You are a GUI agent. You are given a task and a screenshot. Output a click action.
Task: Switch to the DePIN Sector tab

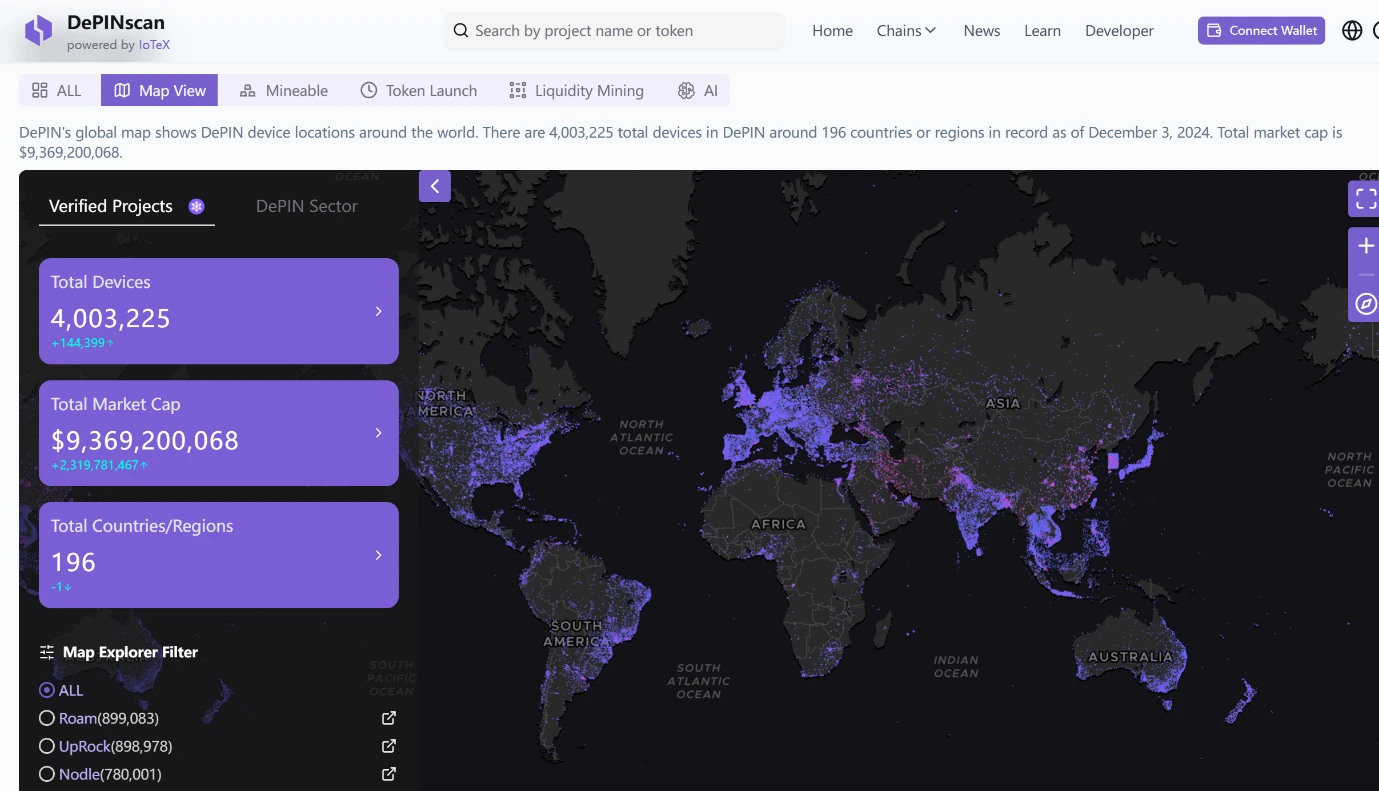[x=306, y=206]
